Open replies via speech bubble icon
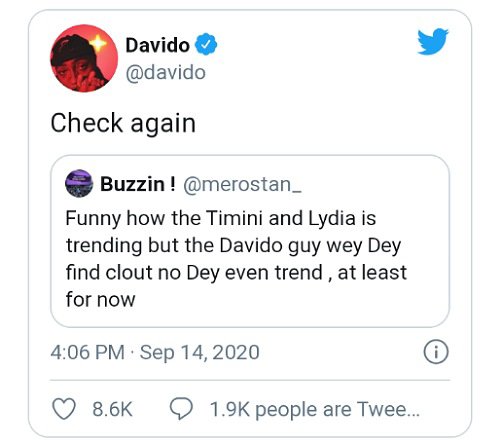The height and width of the screenshot is (444, 500). tap(181, 408)
